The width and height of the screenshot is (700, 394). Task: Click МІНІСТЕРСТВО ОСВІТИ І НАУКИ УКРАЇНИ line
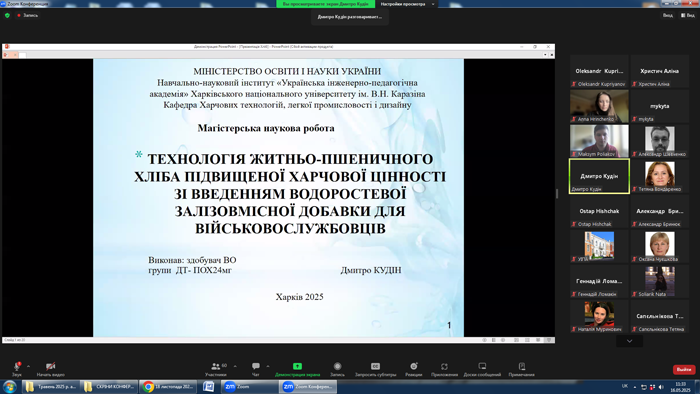287,71
